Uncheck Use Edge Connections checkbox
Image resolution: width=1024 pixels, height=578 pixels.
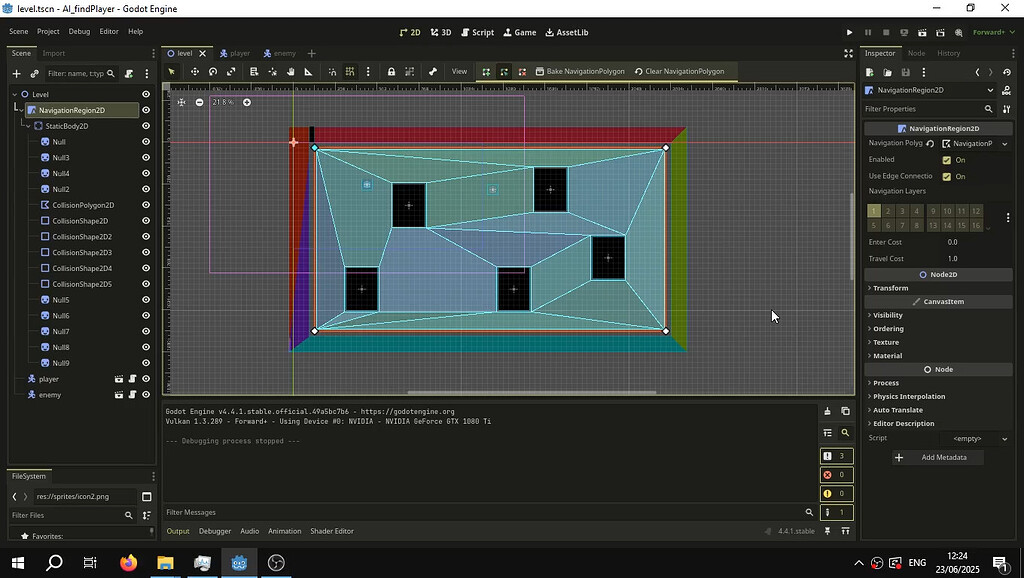946,176
